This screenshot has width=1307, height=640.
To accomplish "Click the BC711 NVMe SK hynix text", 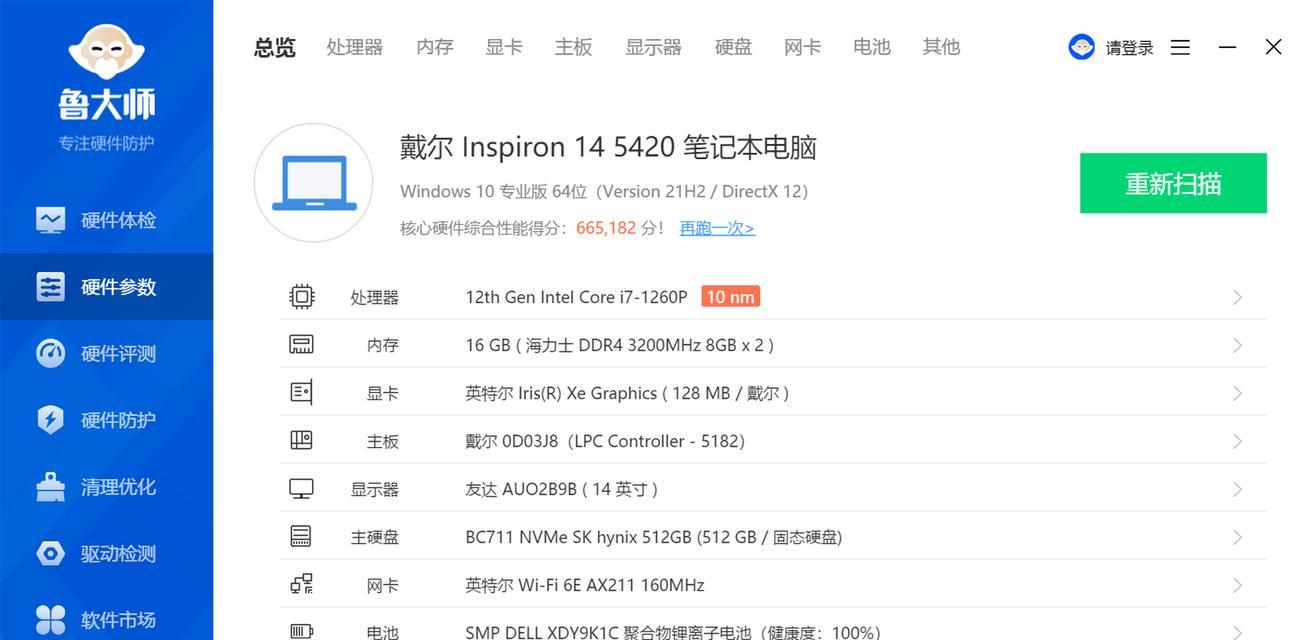I will [x=653, y=537].
